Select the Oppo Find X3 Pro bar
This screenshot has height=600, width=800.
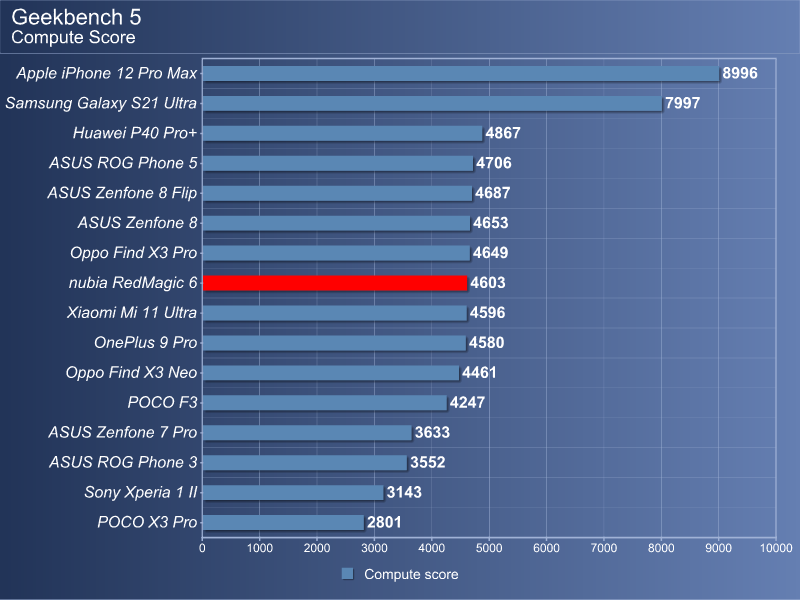click(336, 253)
